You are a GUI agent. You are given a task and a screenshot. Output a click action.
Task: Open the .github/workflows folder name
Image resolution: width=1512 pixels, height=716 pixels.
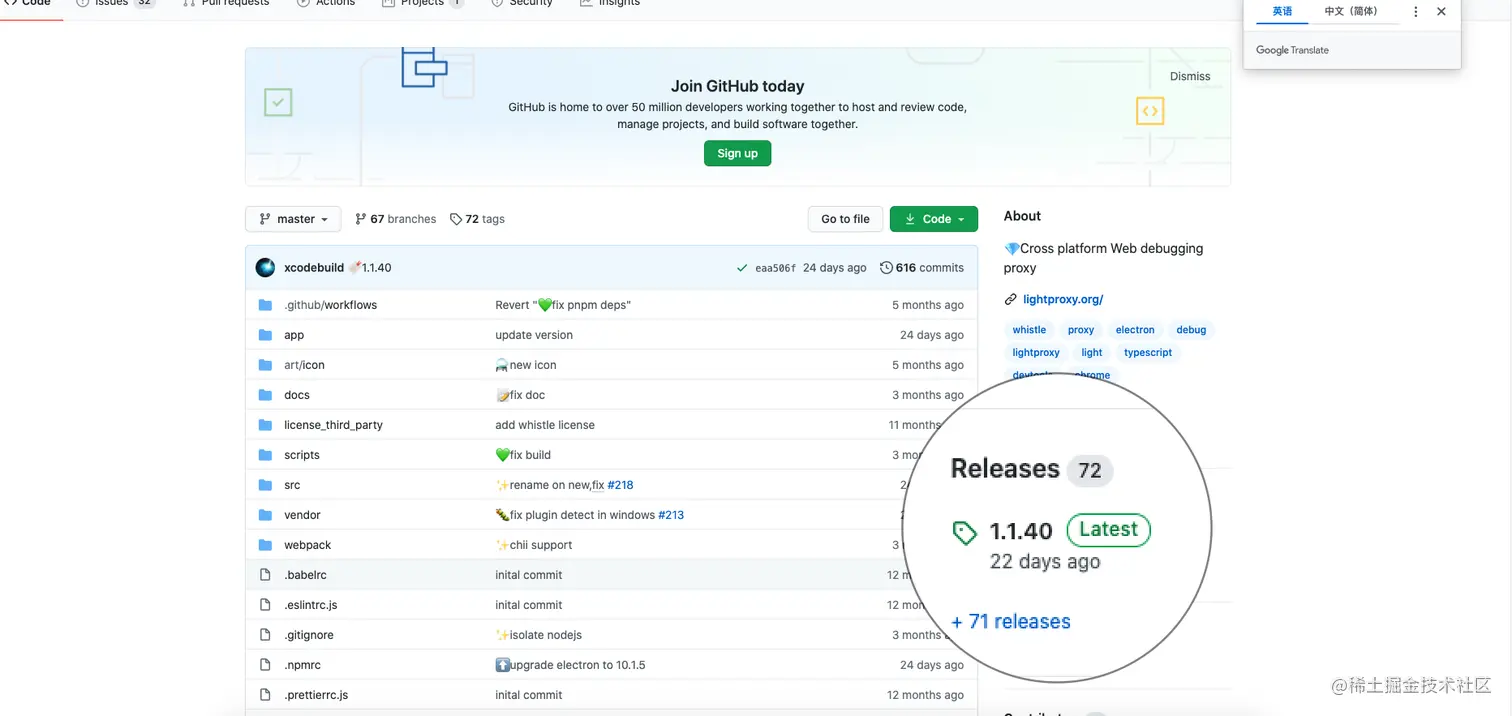[x=330, y=305]
